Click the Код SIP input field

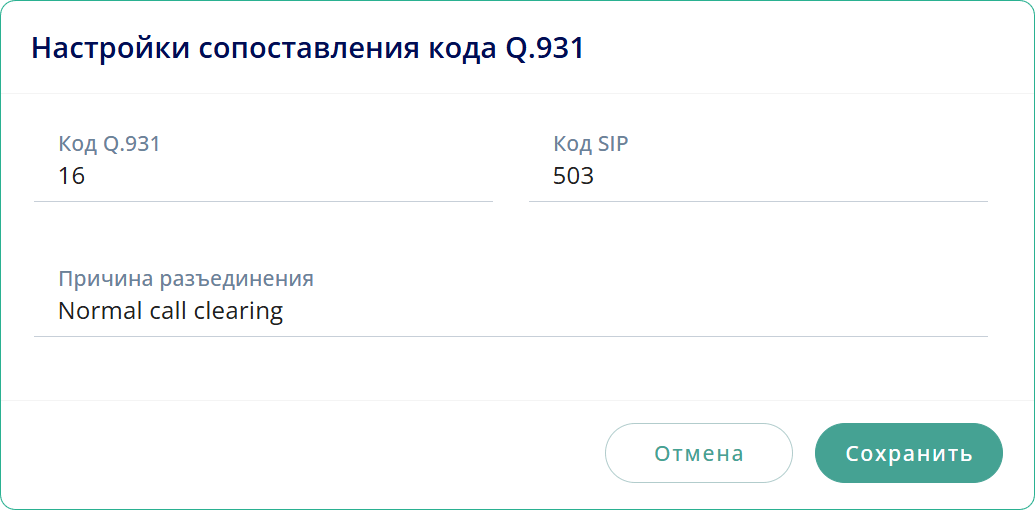(x=757, y=177)
